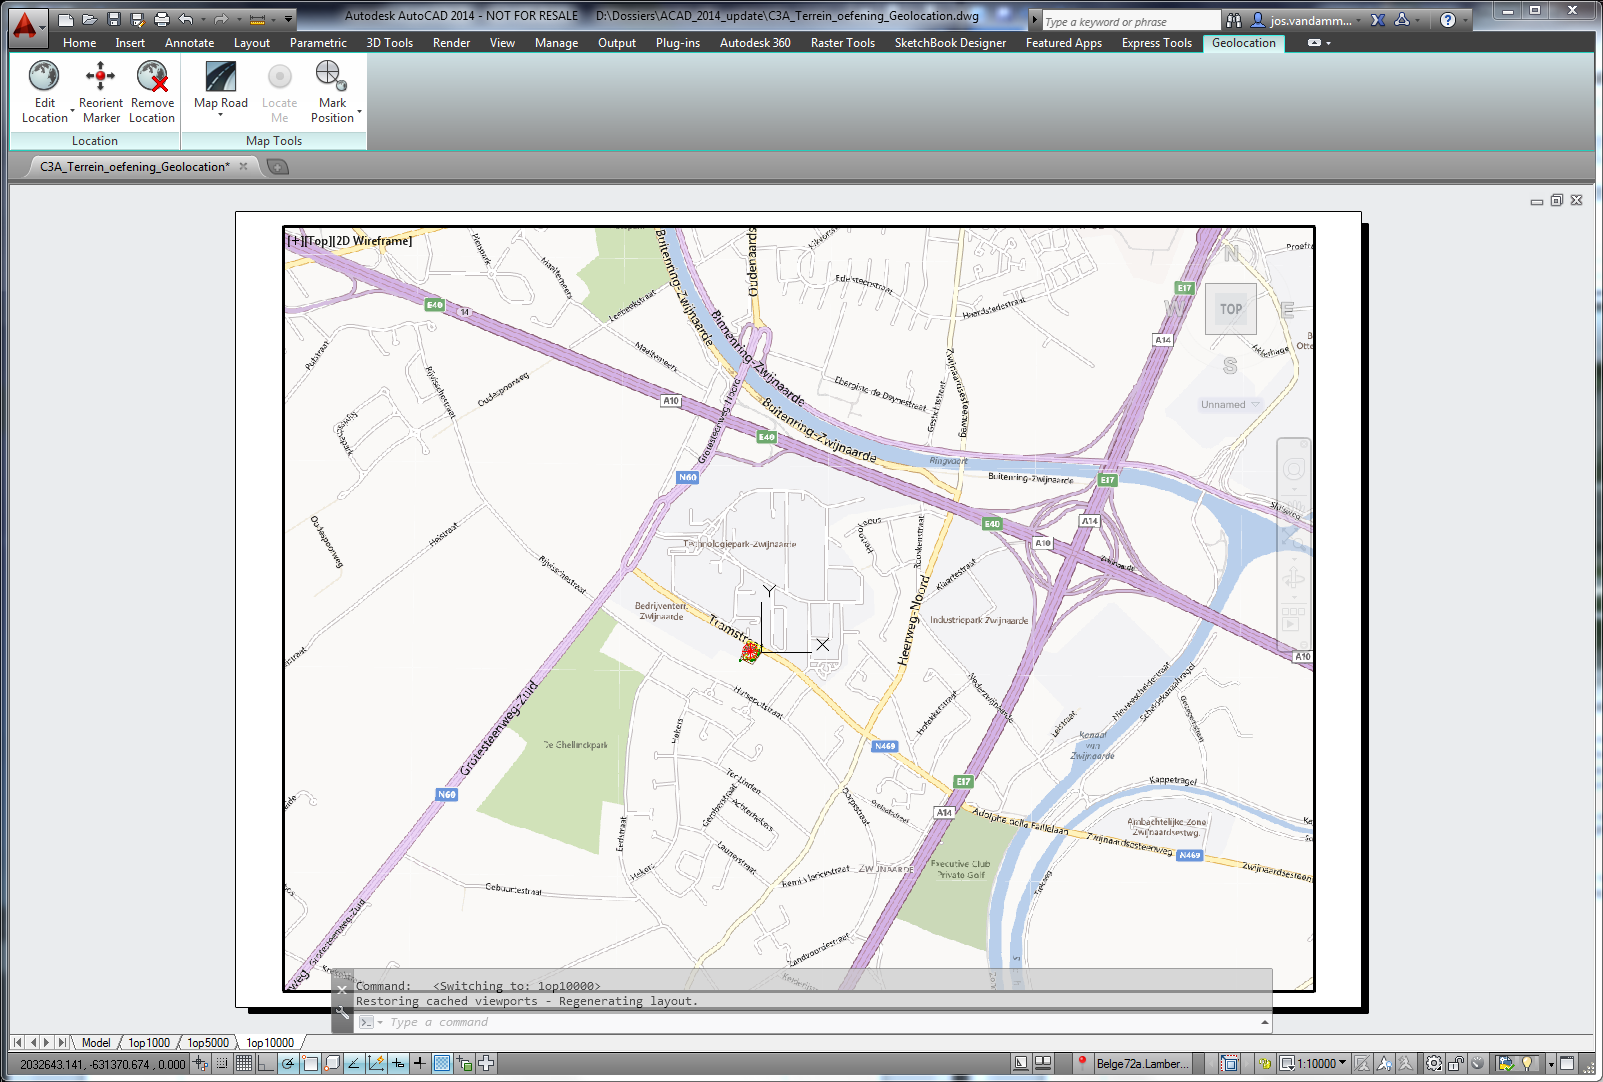Expand the Quick Access Toolbar customize arrow

point(289,19)
